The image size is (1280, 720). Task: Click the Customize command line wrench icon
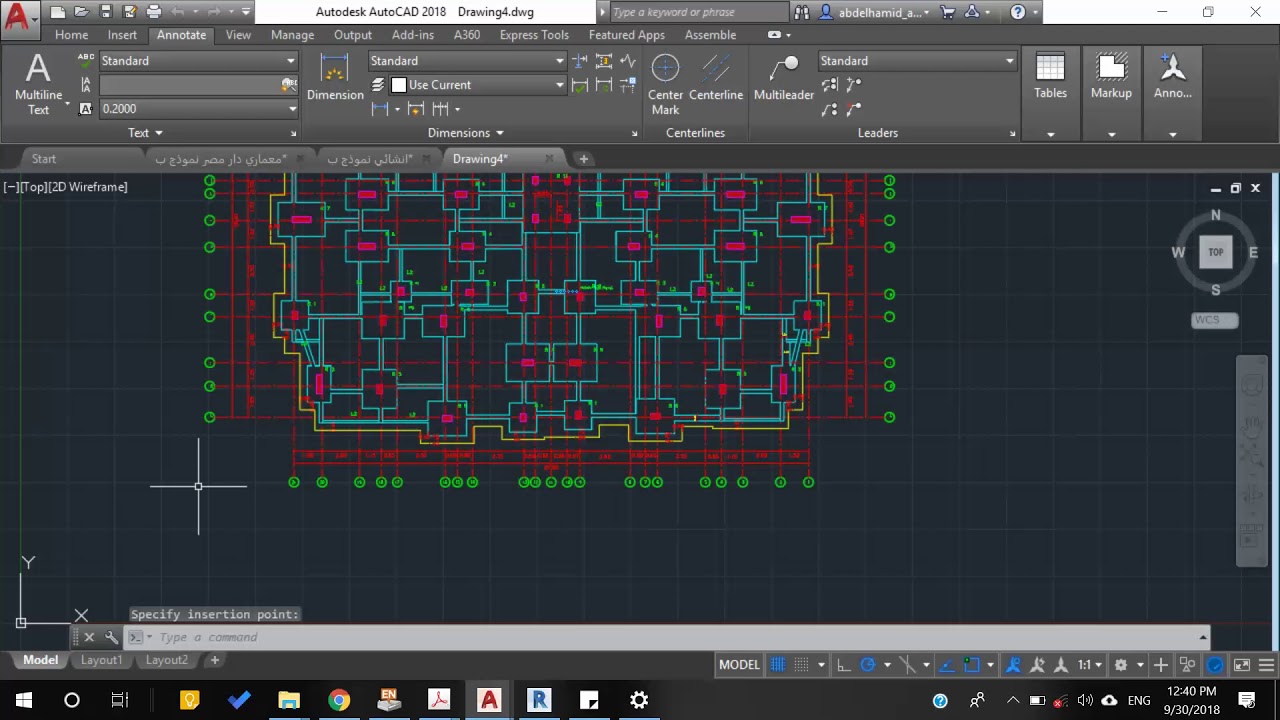click(111, 637)
